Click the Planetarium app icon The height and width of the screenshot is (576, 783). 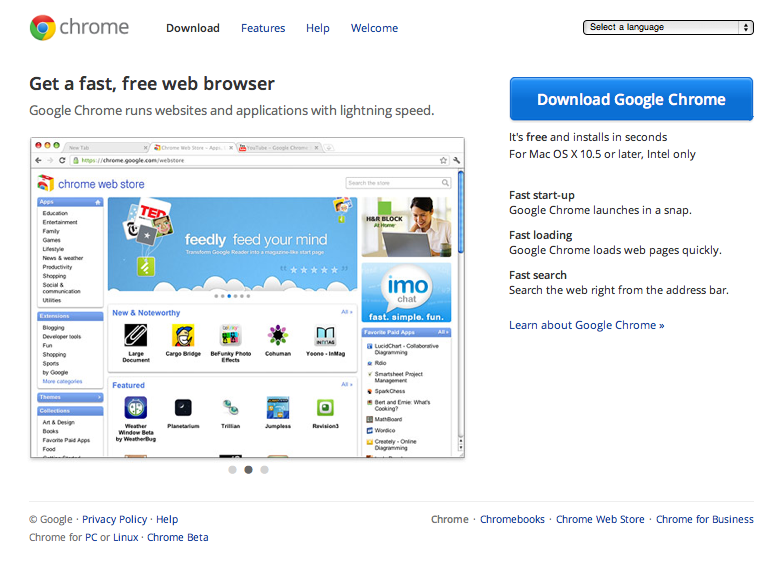pyautogui.click(x=183, y=408)
